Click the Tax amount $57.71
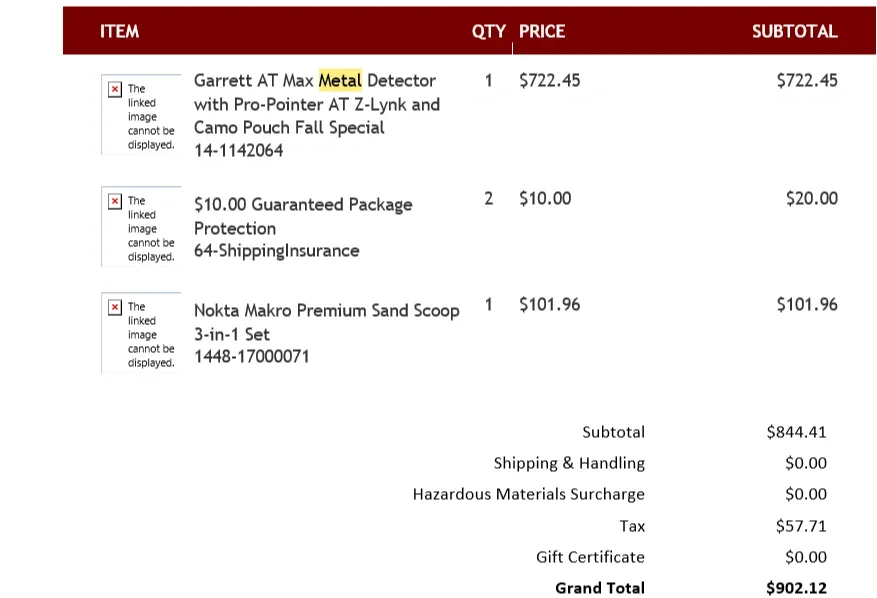This screenshot has width=877, height=598. point(801,526)
